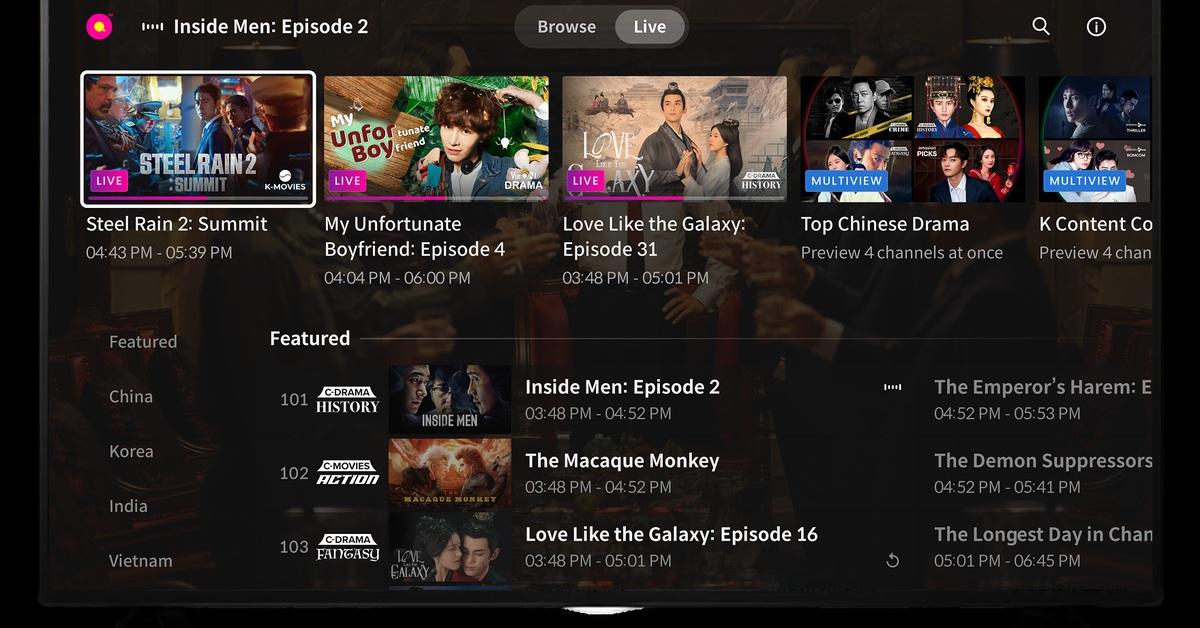Image resolution: width=1200 pixels, height=628 pixels.
Task: Open the My Unfortunate Boyfriend thumbnail
Action: point(436,139)
